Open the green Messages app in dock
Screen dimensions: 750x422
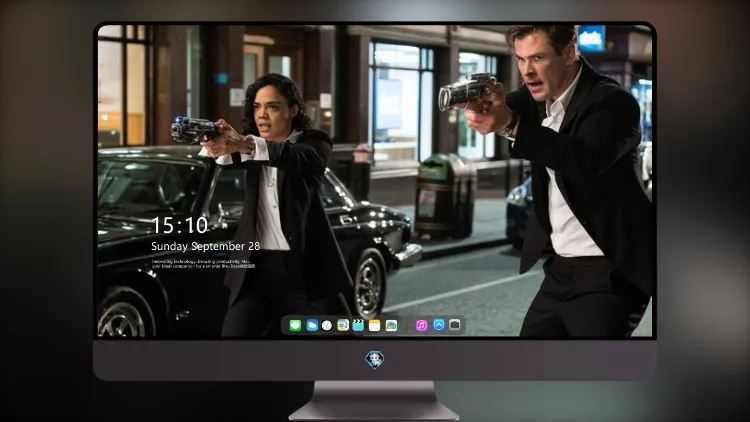click(295, 326)
